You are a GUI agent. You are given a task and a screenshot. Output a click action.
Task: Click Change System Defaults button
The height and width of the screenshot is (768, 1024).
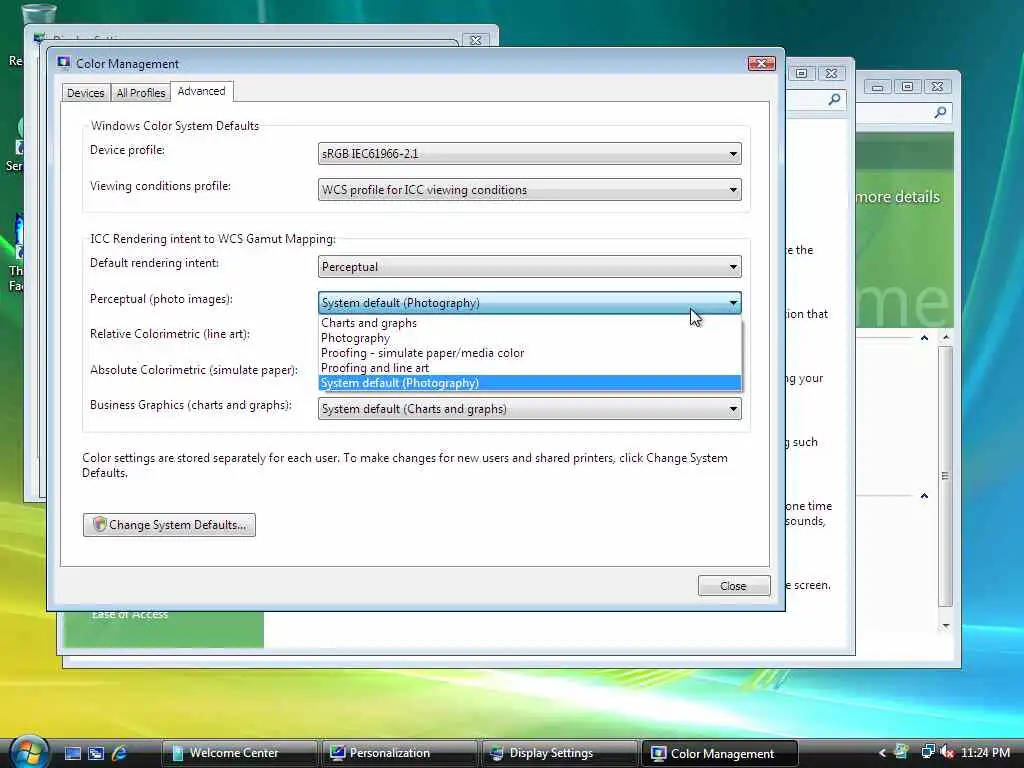click(x=169, y=525)
